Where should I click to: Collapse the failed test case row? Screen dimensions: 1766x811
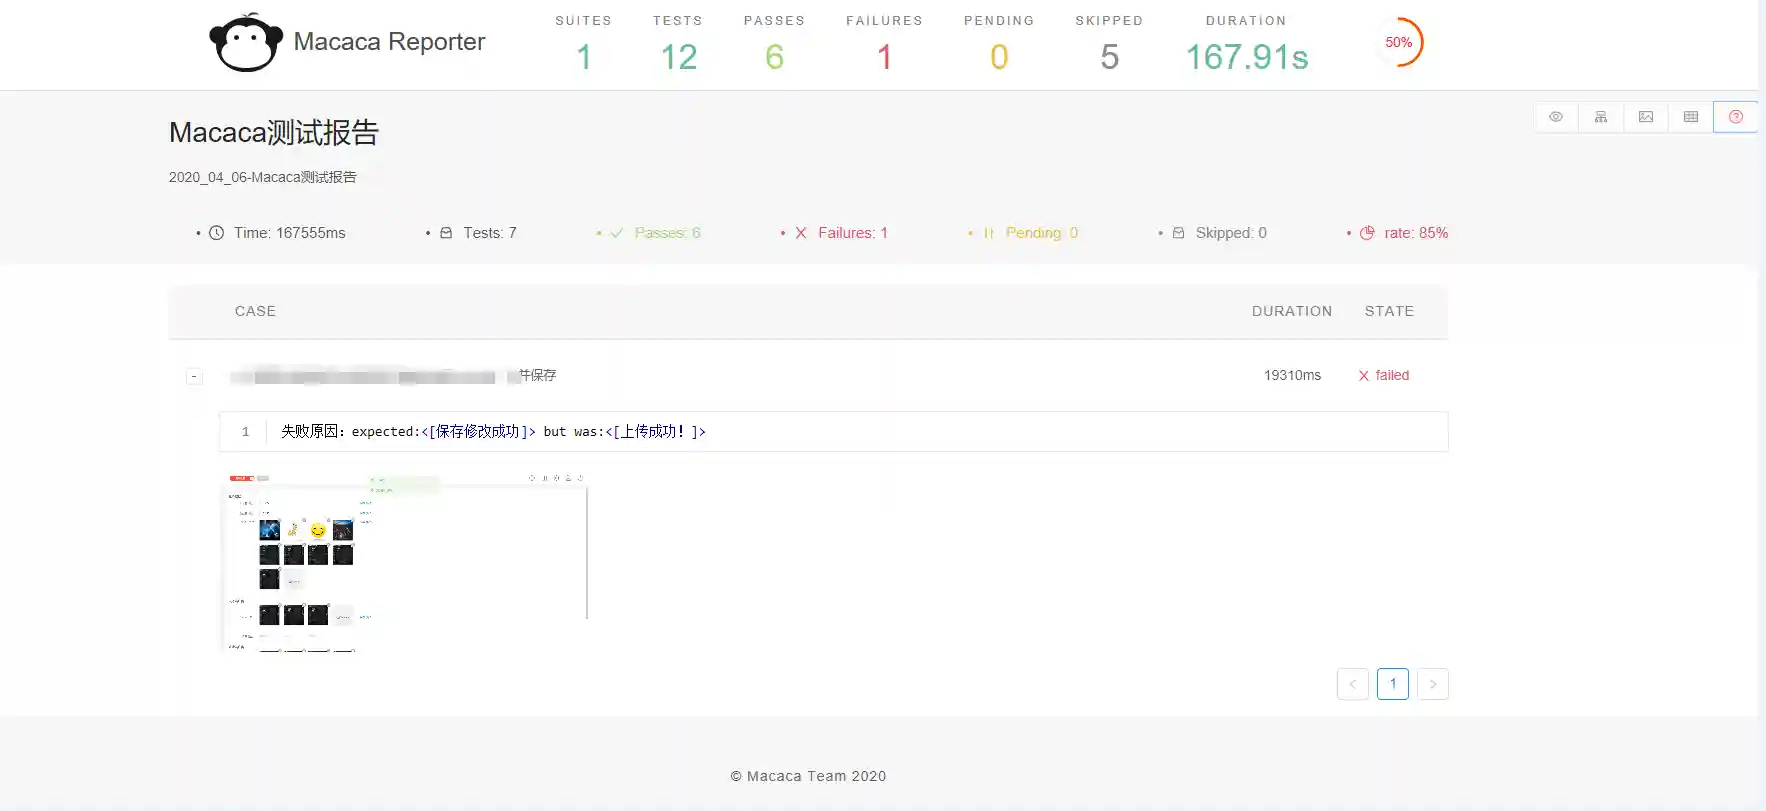click(x=194, y=377)
